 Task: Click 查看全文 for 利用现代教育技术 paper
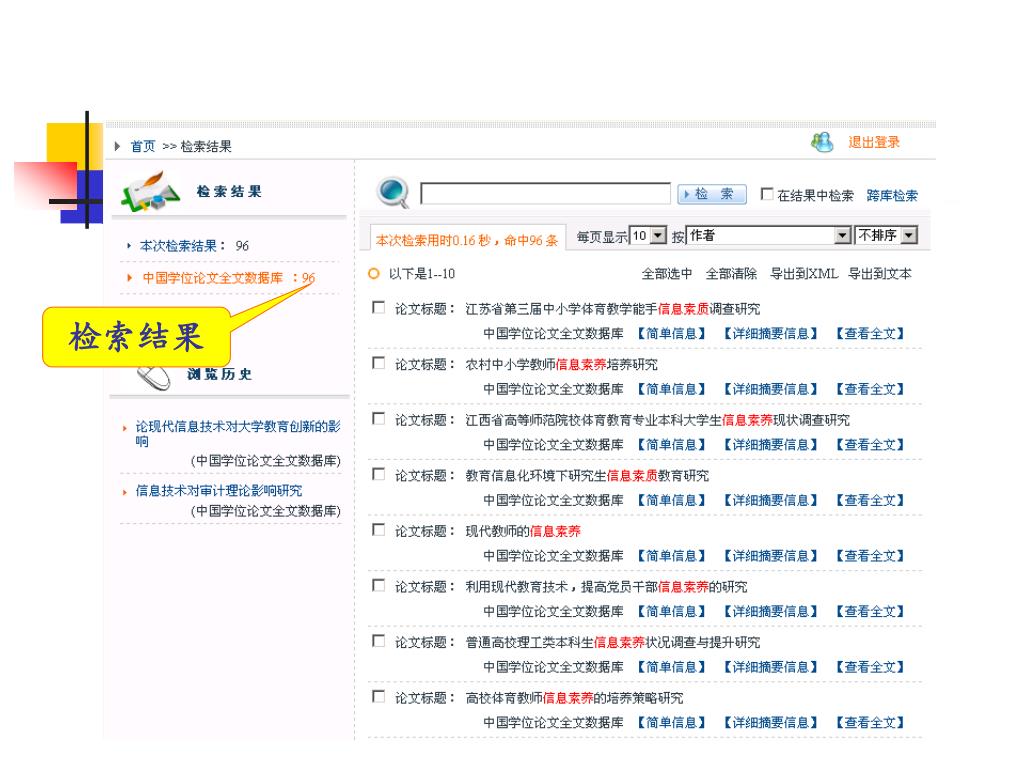[871, 611]
